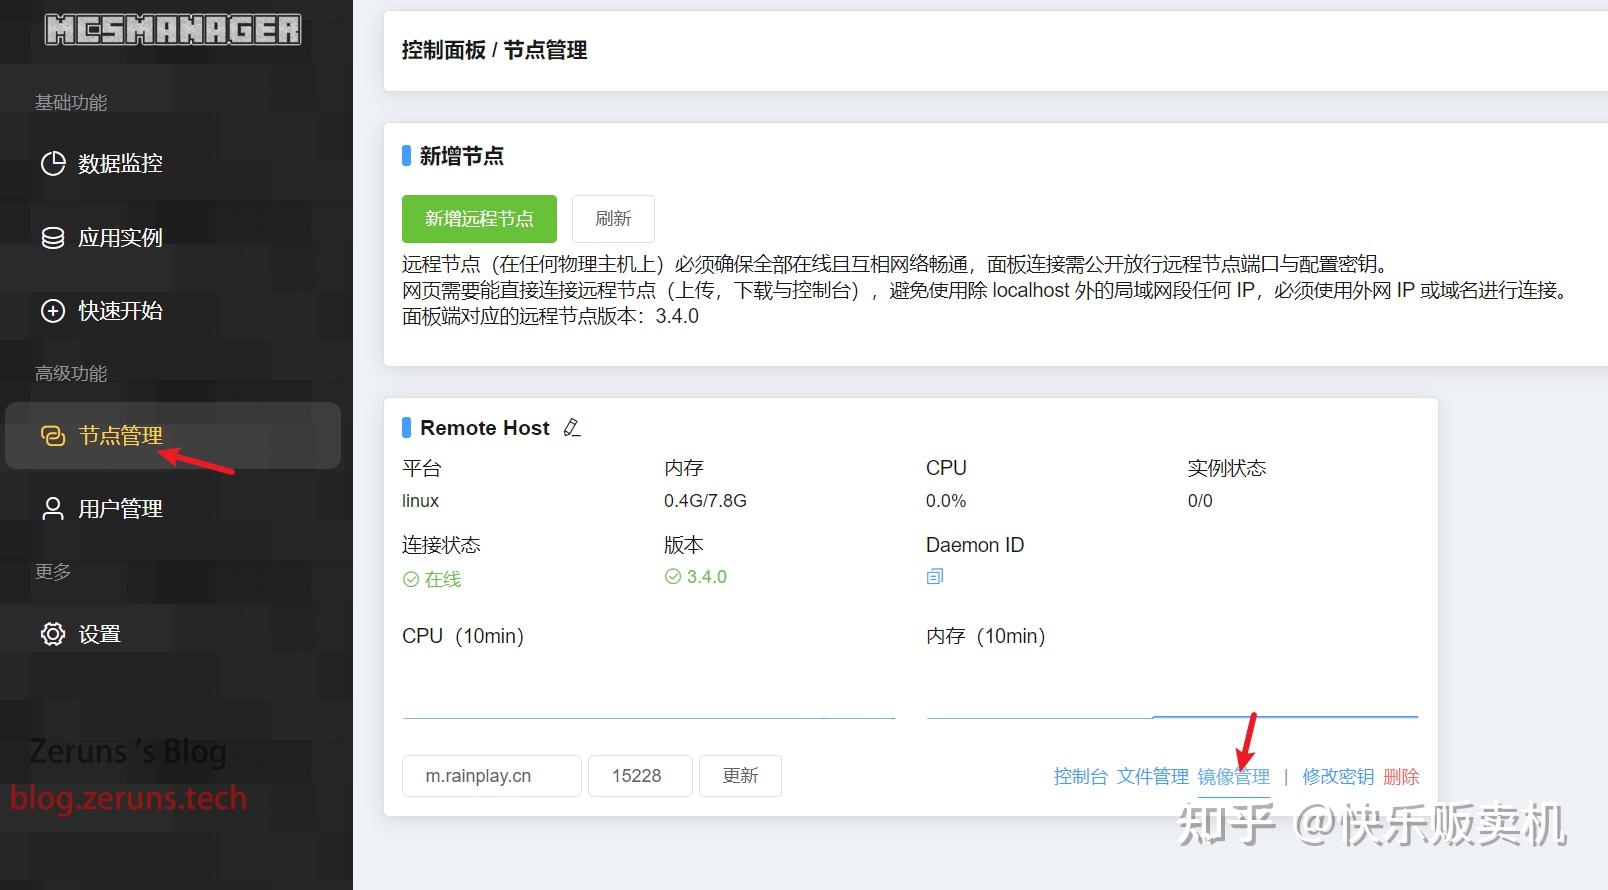The width and height of the screenshot is (1608, 890).
Task: Click the 快速开始 plus icon
Action: (x=52, y=311)
